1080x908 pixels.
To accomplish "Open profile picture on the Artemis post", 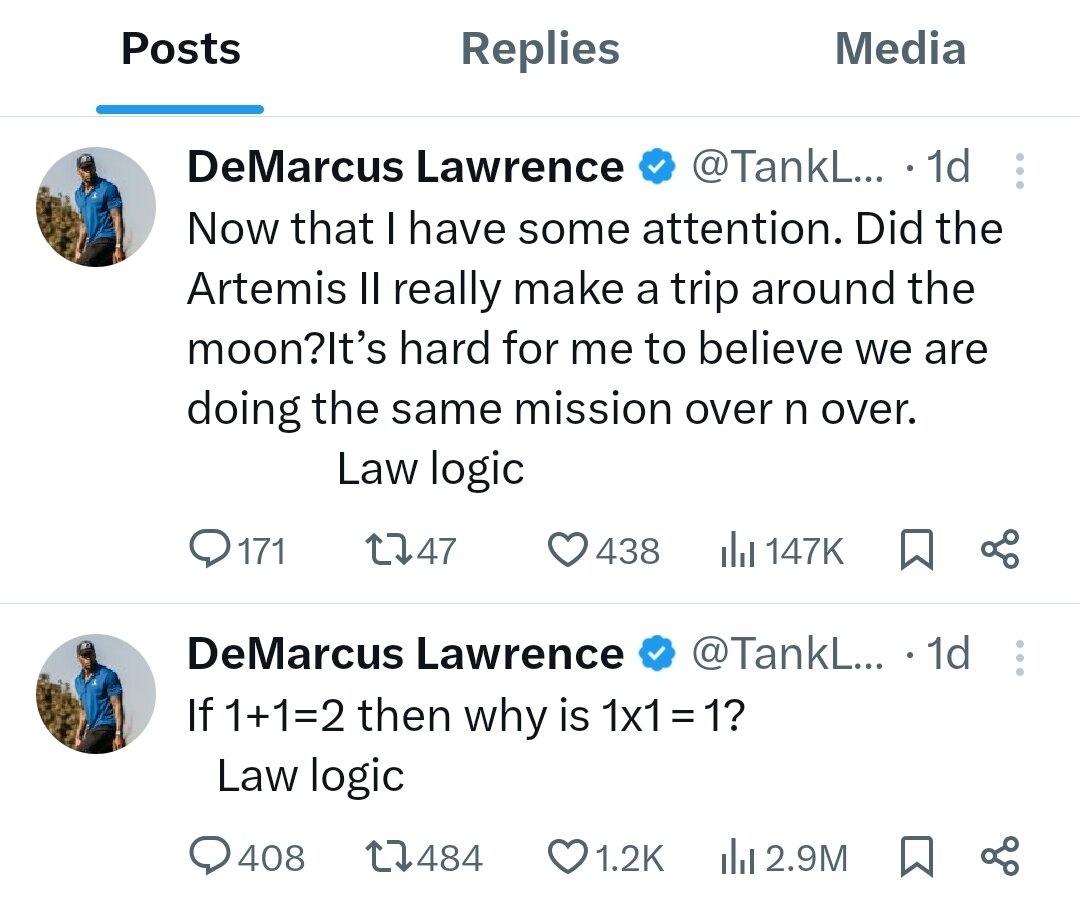I will point(96,207).
